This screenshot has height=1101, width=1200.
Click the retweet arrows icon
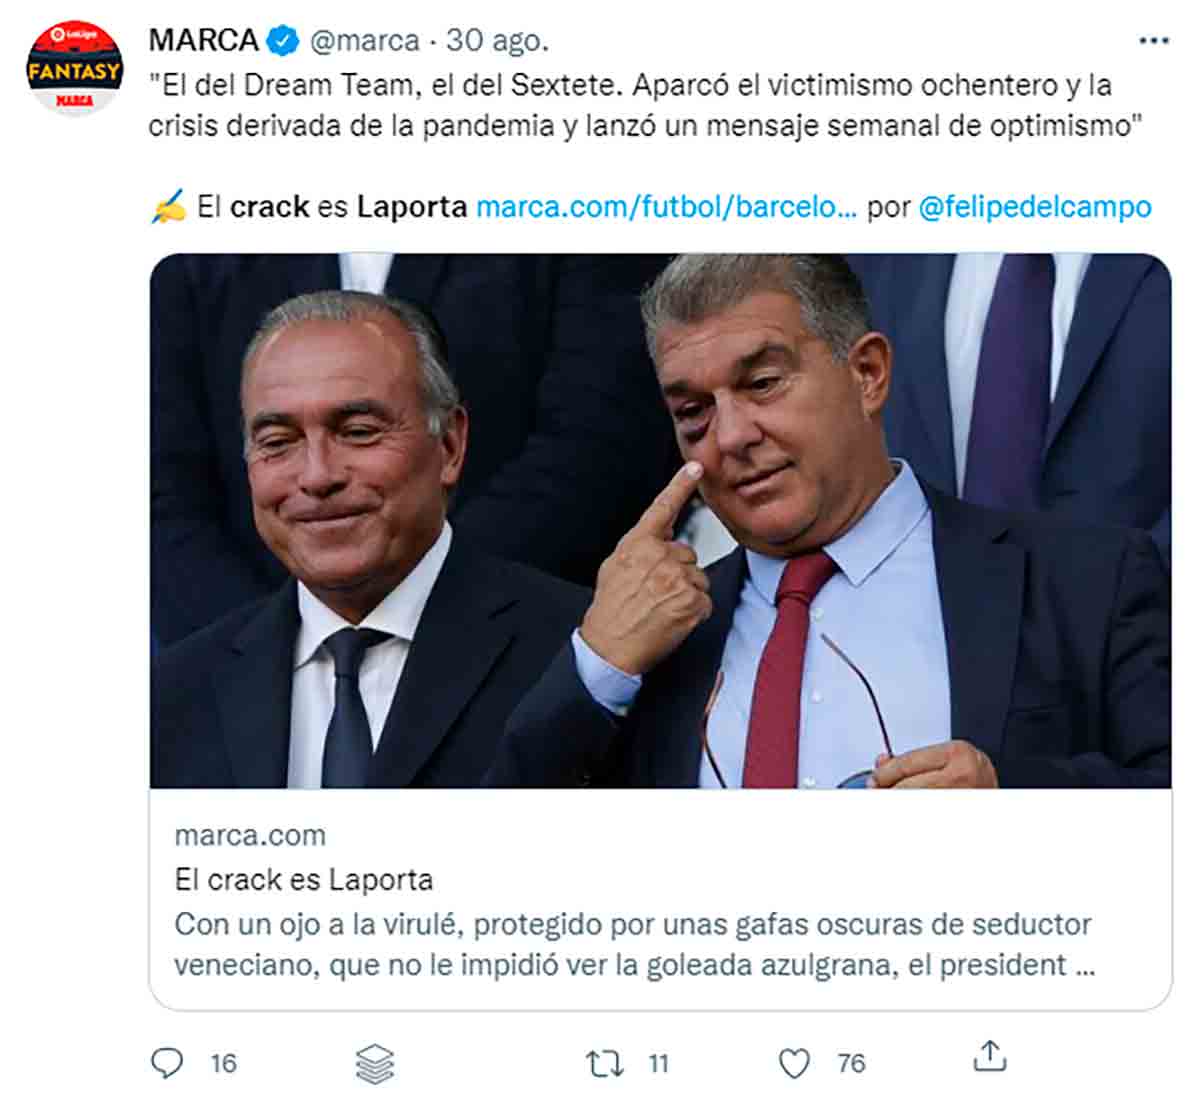pos(604,1063)
